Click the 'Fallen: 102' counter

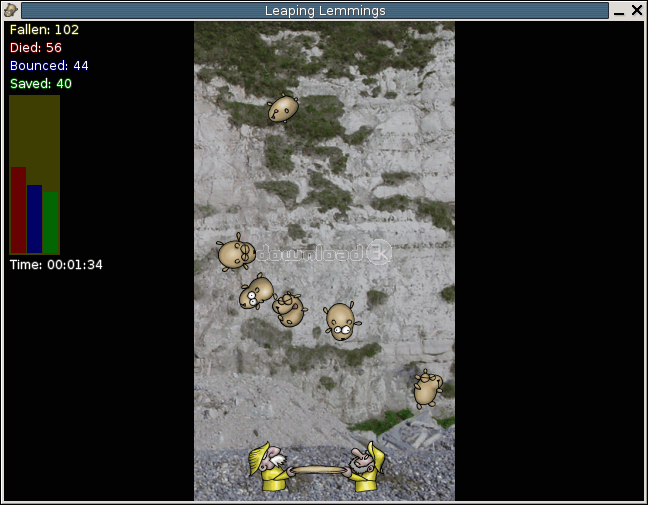click(x=44, y=30)
